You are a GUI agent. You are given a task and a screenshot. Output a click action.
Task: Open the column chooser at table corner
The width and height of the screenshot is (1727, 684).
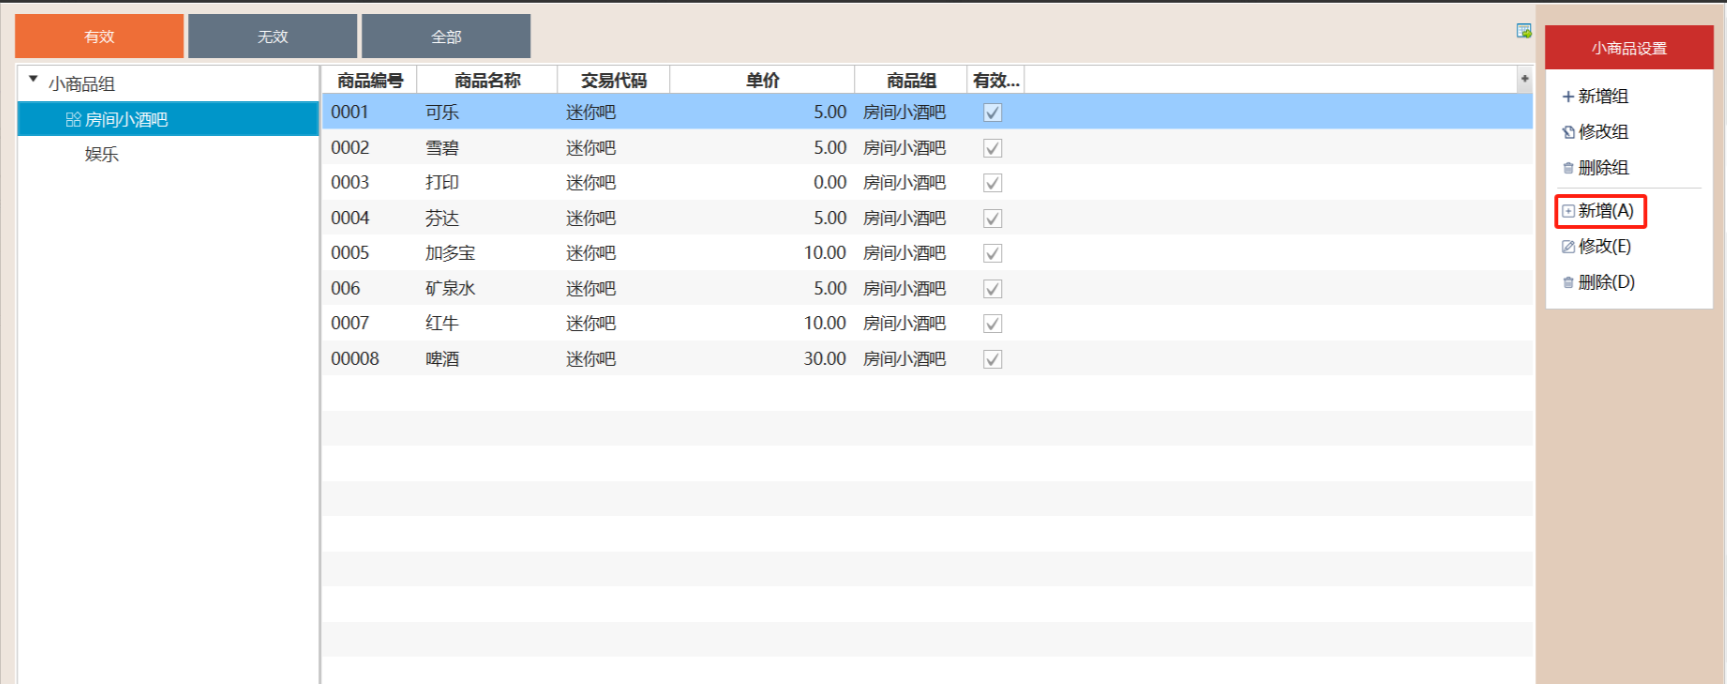(1524, 79)
